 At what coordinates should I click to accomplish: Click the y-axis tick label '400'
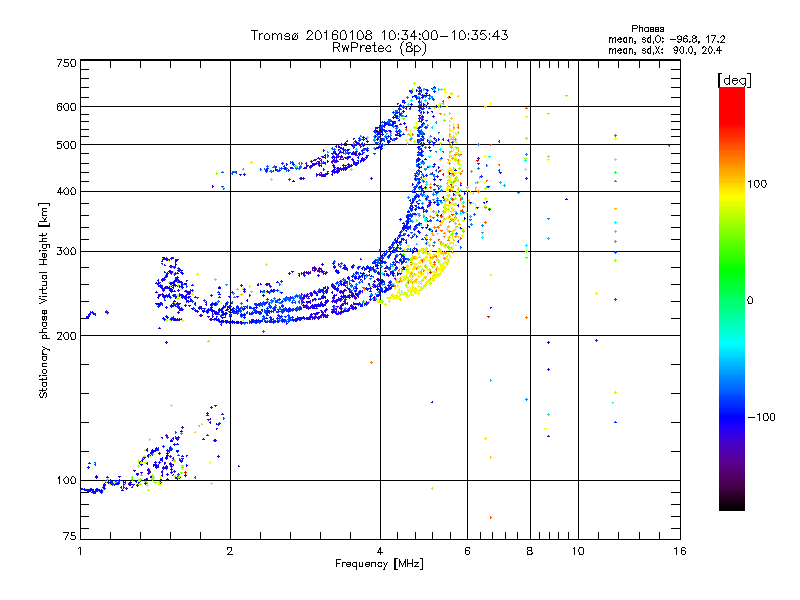coord(67,191)
